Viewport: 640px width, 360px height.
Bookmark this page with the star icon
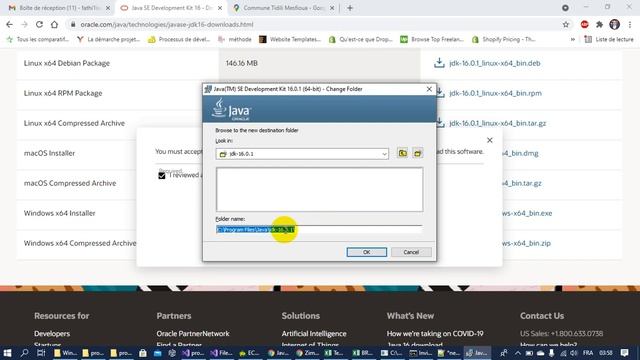566,24
